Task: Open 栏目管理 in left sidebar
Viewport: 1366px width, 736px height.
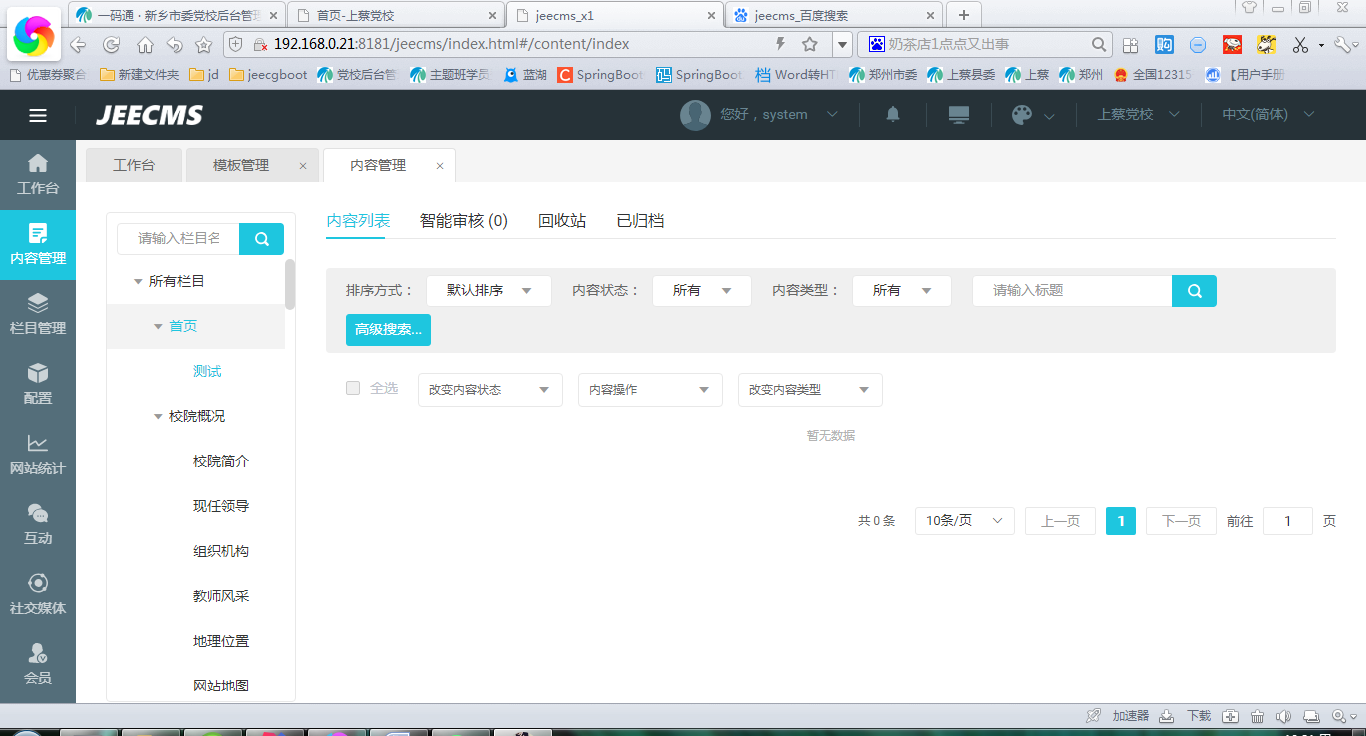Action: coord(38,314)
